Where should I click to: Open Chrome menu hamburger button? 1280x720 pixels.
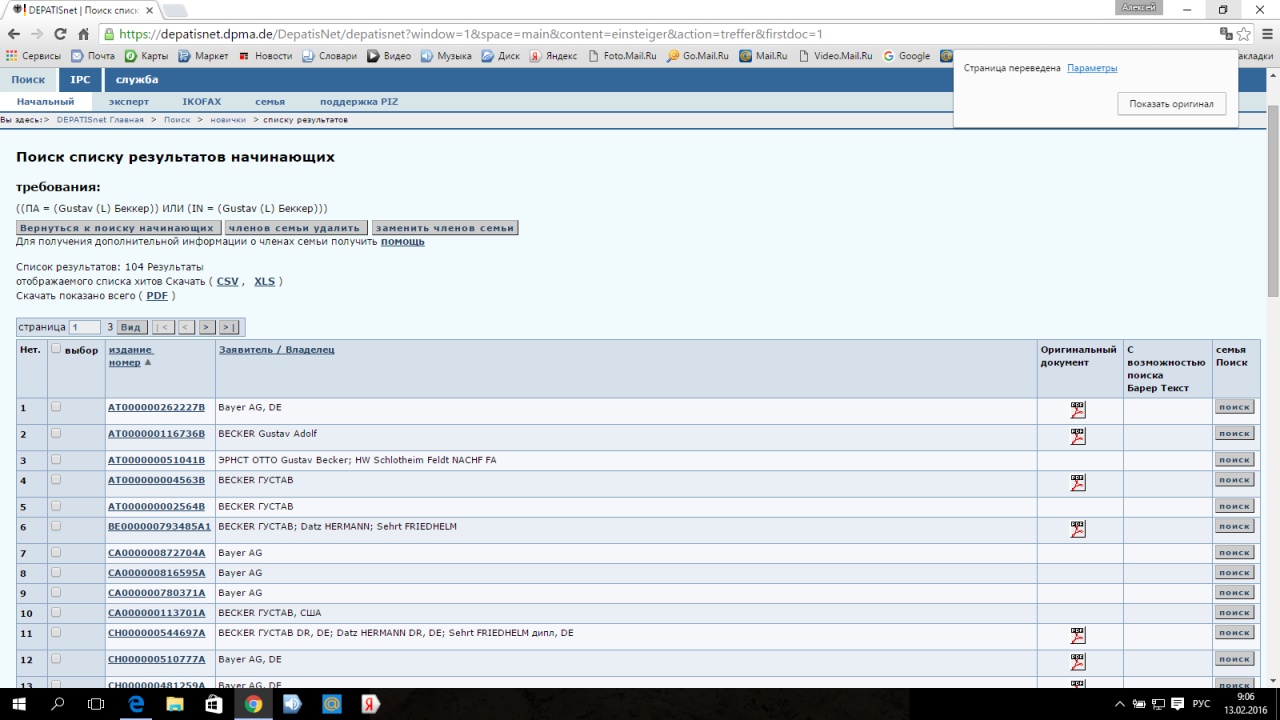[x=1264, y=34]
